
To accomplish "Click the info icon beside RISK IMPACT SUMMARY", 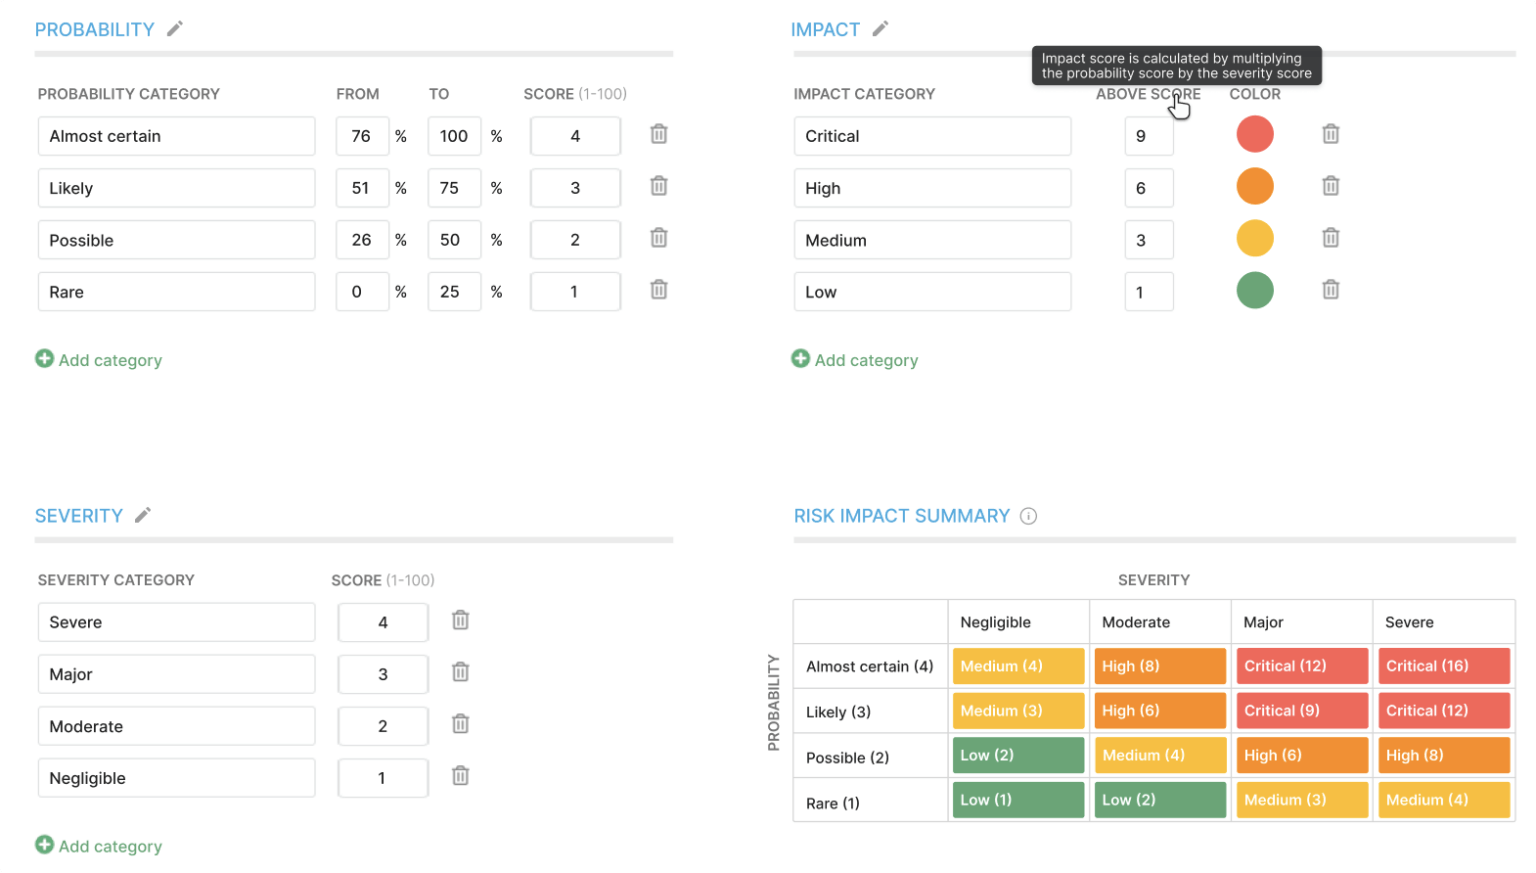I will [x=1029, y=516].
